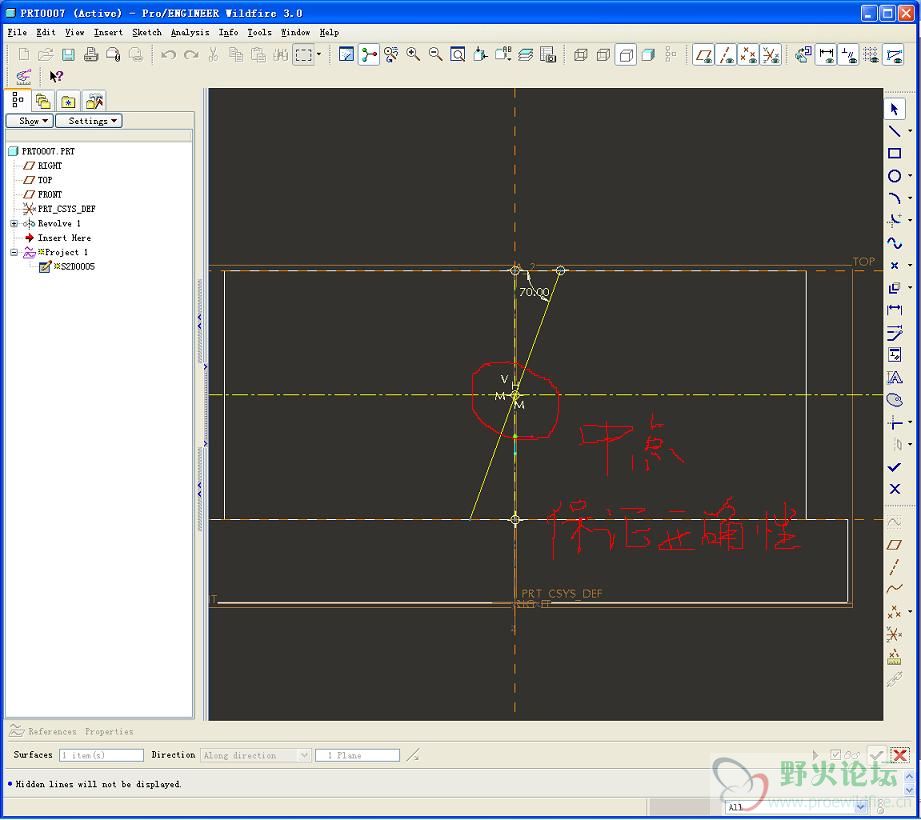Toggle coordinate systems display
The width and height of the screenshot is (921, 820).
[x=771, y=55]
